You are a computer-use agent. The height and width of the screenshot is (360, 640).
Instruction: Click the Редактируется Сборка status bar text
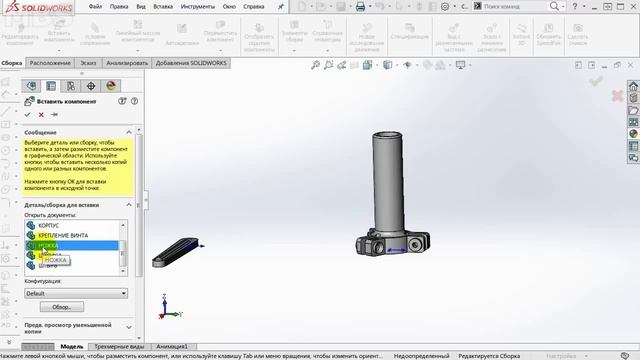pyautogui.click(x=489, y=356)
